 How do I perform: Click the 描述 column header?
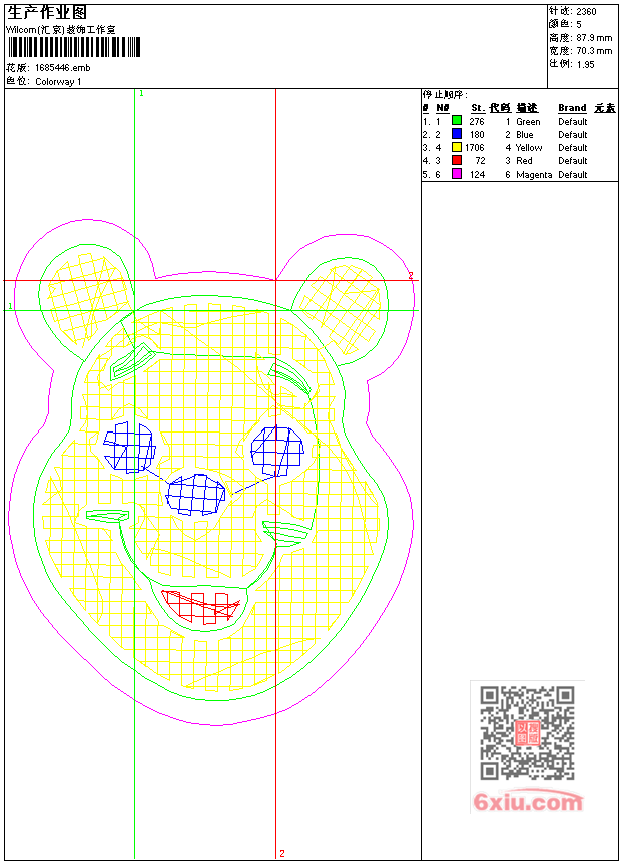point(527,108)
